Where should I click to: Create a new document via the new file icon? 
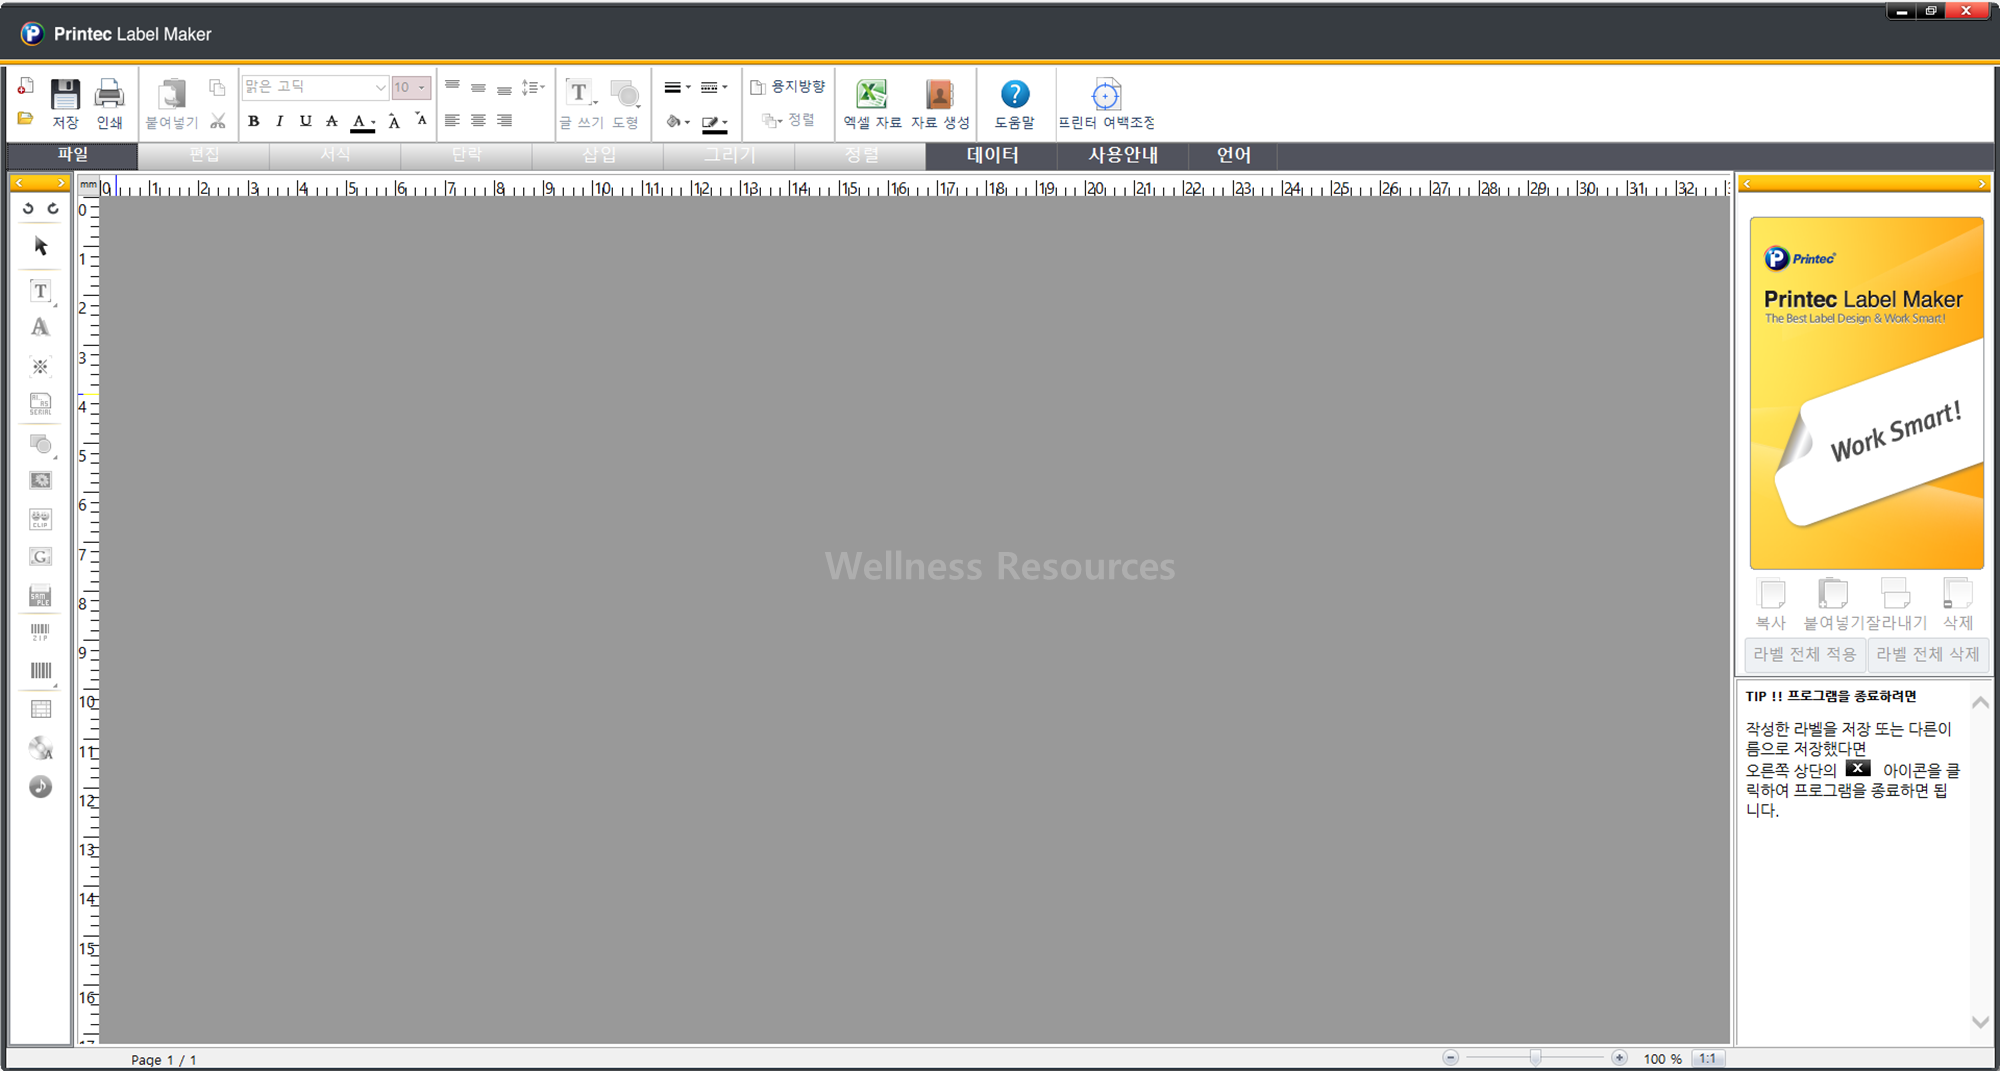click(x=26, y=87)
